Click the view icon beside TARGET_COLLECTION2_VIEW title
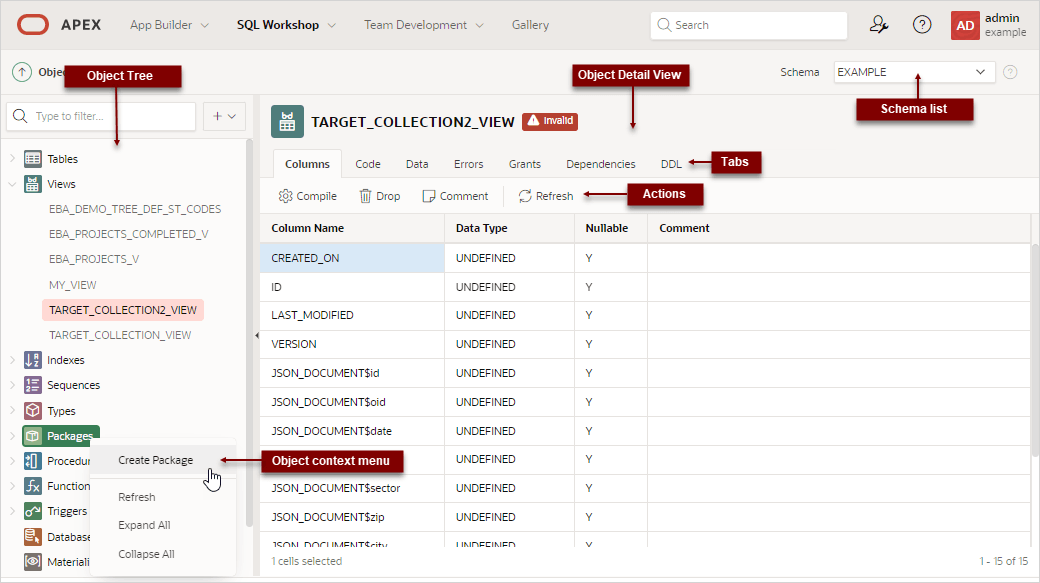 tap(287, 121)
